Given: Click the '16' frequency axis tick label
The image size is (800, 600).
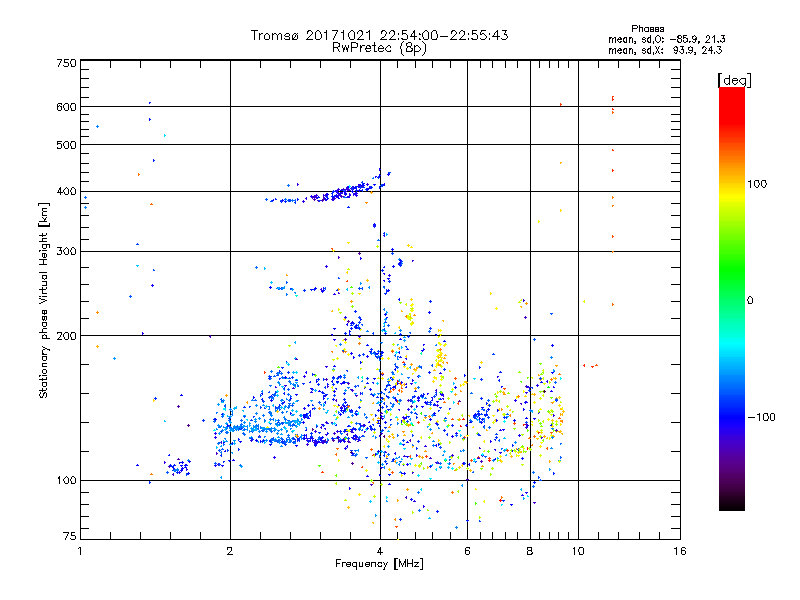Looking at the screenshot, I should click(x=680, y=551).
